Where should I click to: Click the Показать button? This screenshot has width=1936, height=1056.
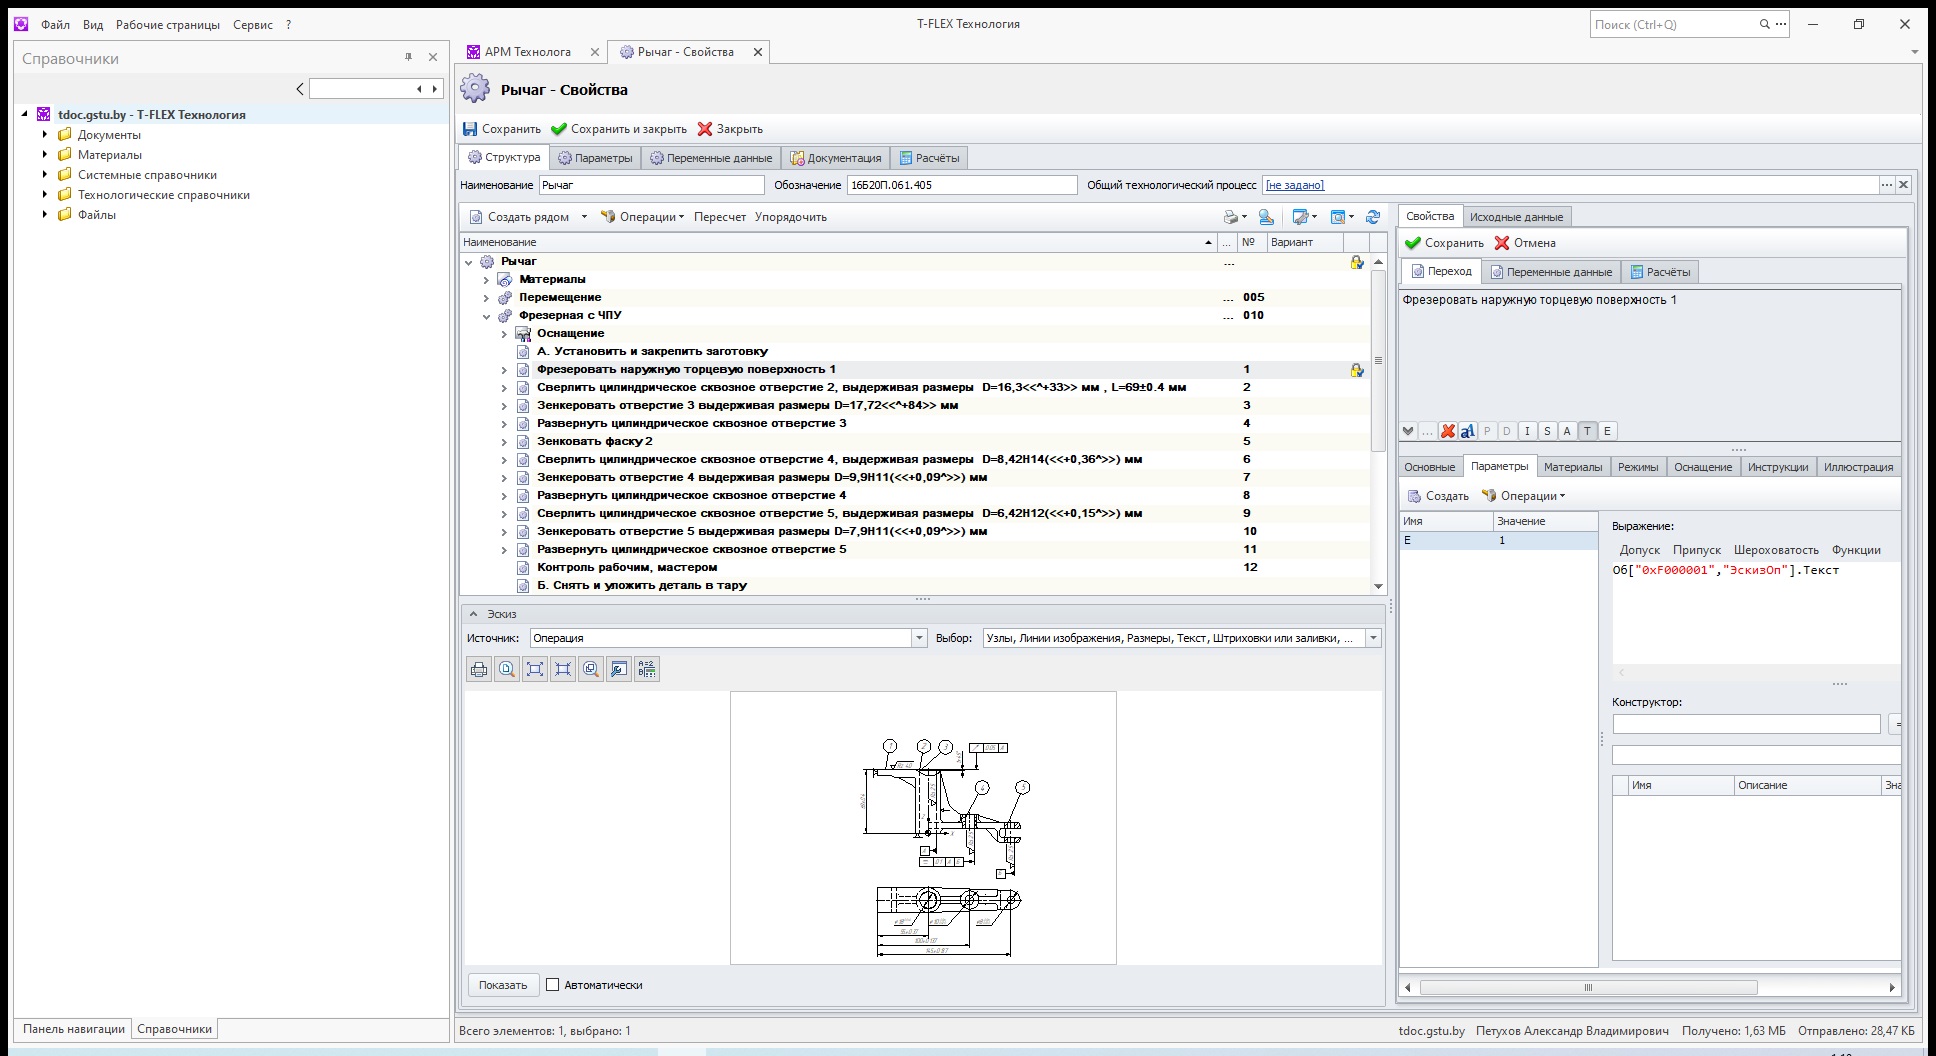click(502, 985)
